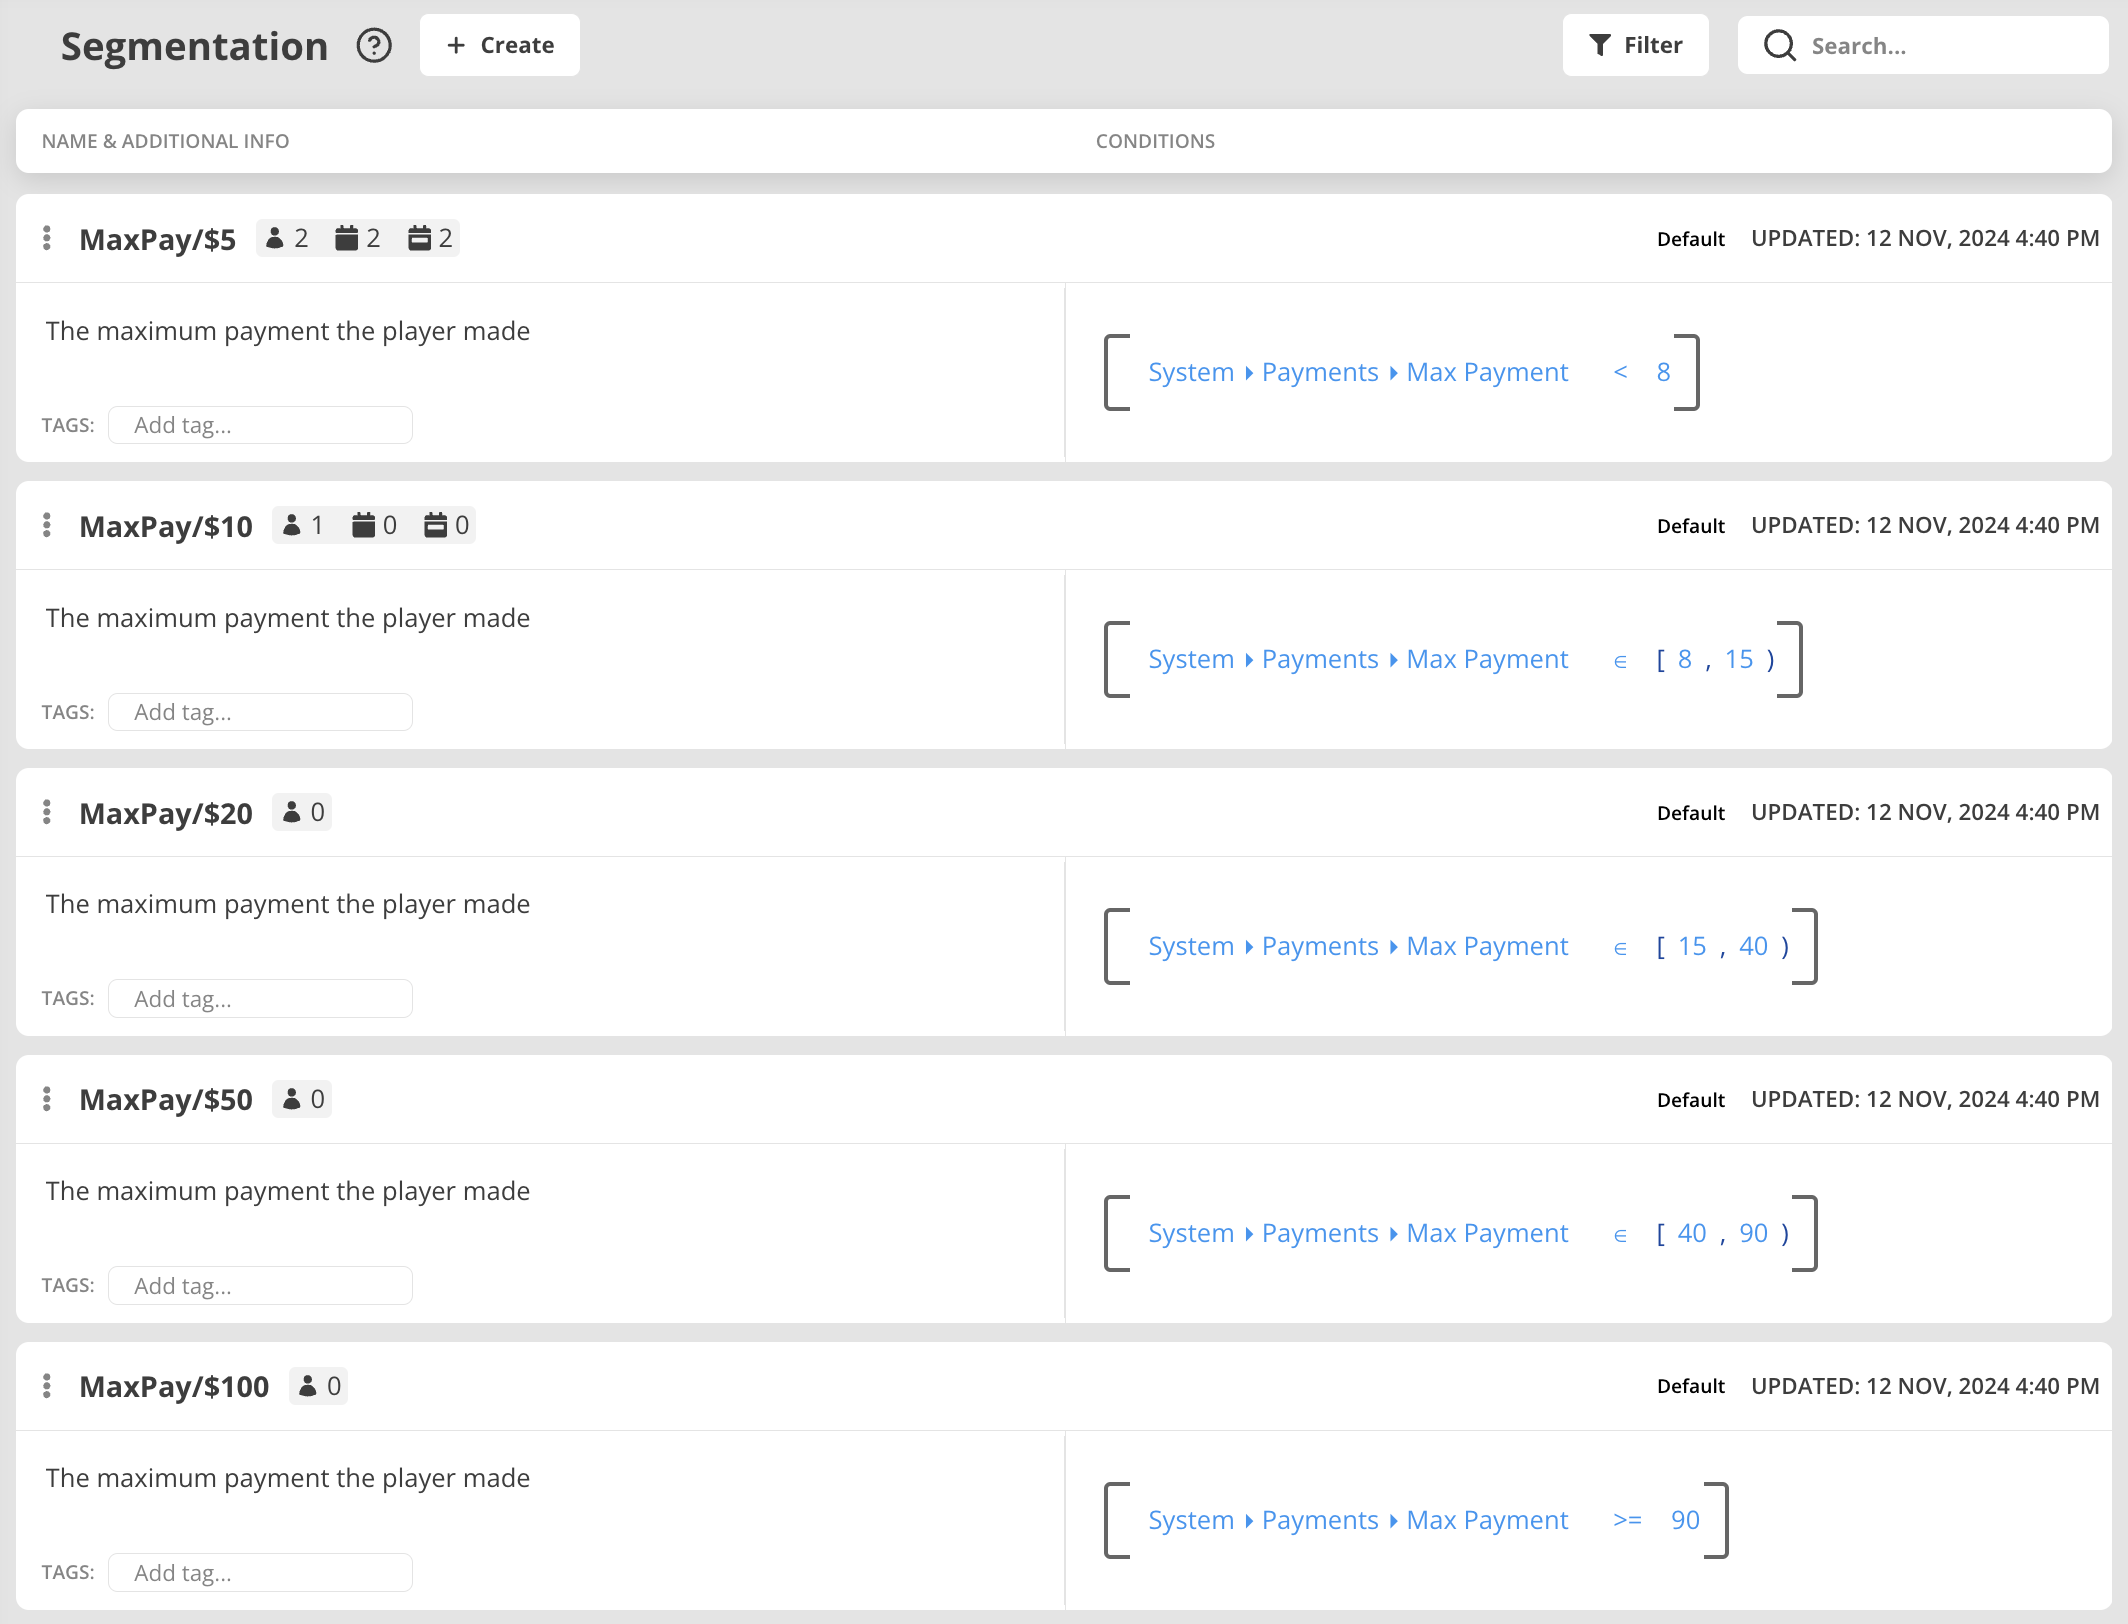Click the System condition link for MaxPay/$20
This screenshot has height=1624, width=2128.
pos(1191,946)
